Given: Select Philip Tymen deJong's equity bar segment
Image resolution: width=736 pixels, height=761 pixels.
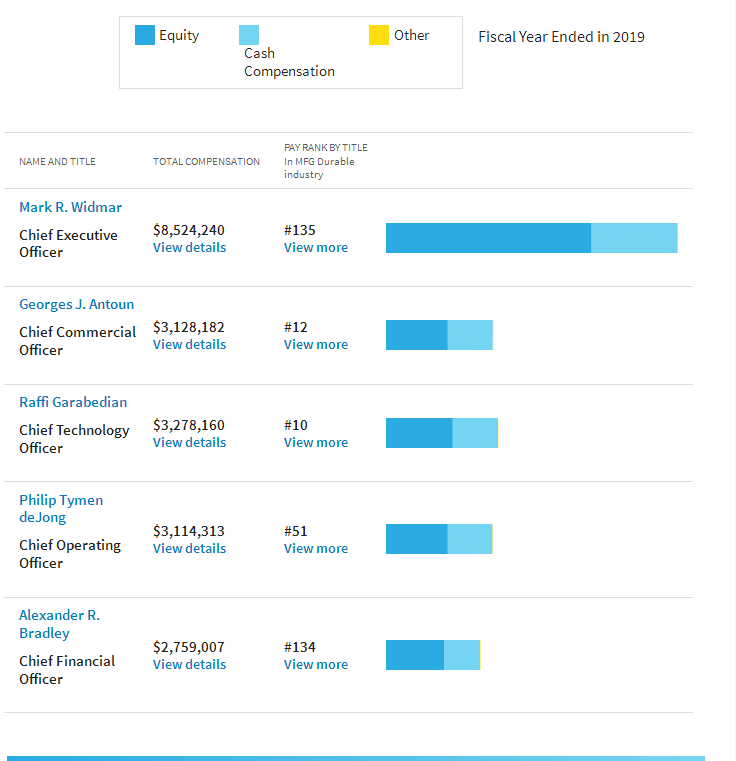Looking at the screenshot, I should tap(417, 539).
